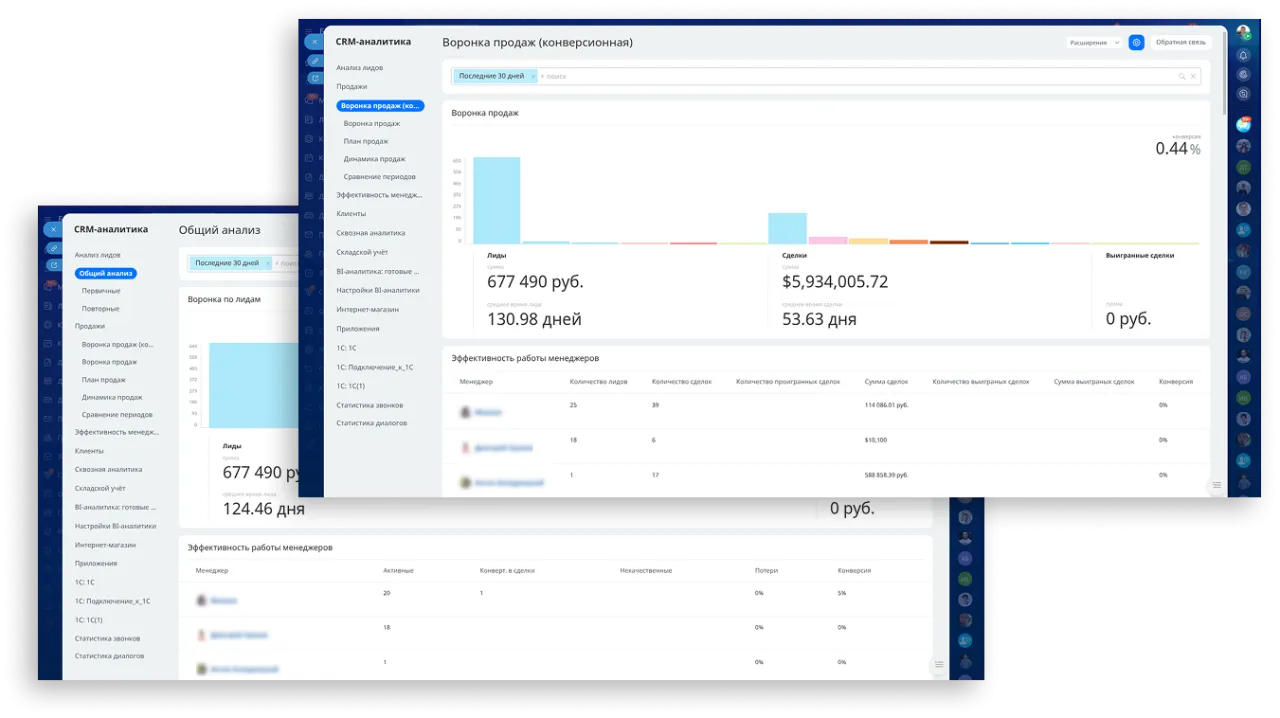Clear the search field with the X icon
1280x718 pixels.
pos(1193,76)
